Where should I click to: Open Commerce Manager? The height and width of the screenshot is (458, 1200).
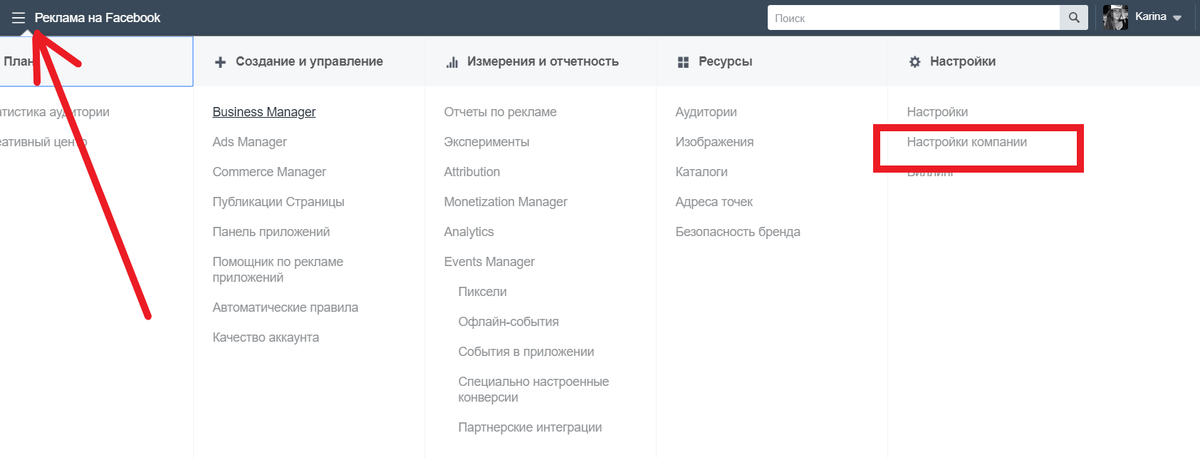click(x=269, y=172)
